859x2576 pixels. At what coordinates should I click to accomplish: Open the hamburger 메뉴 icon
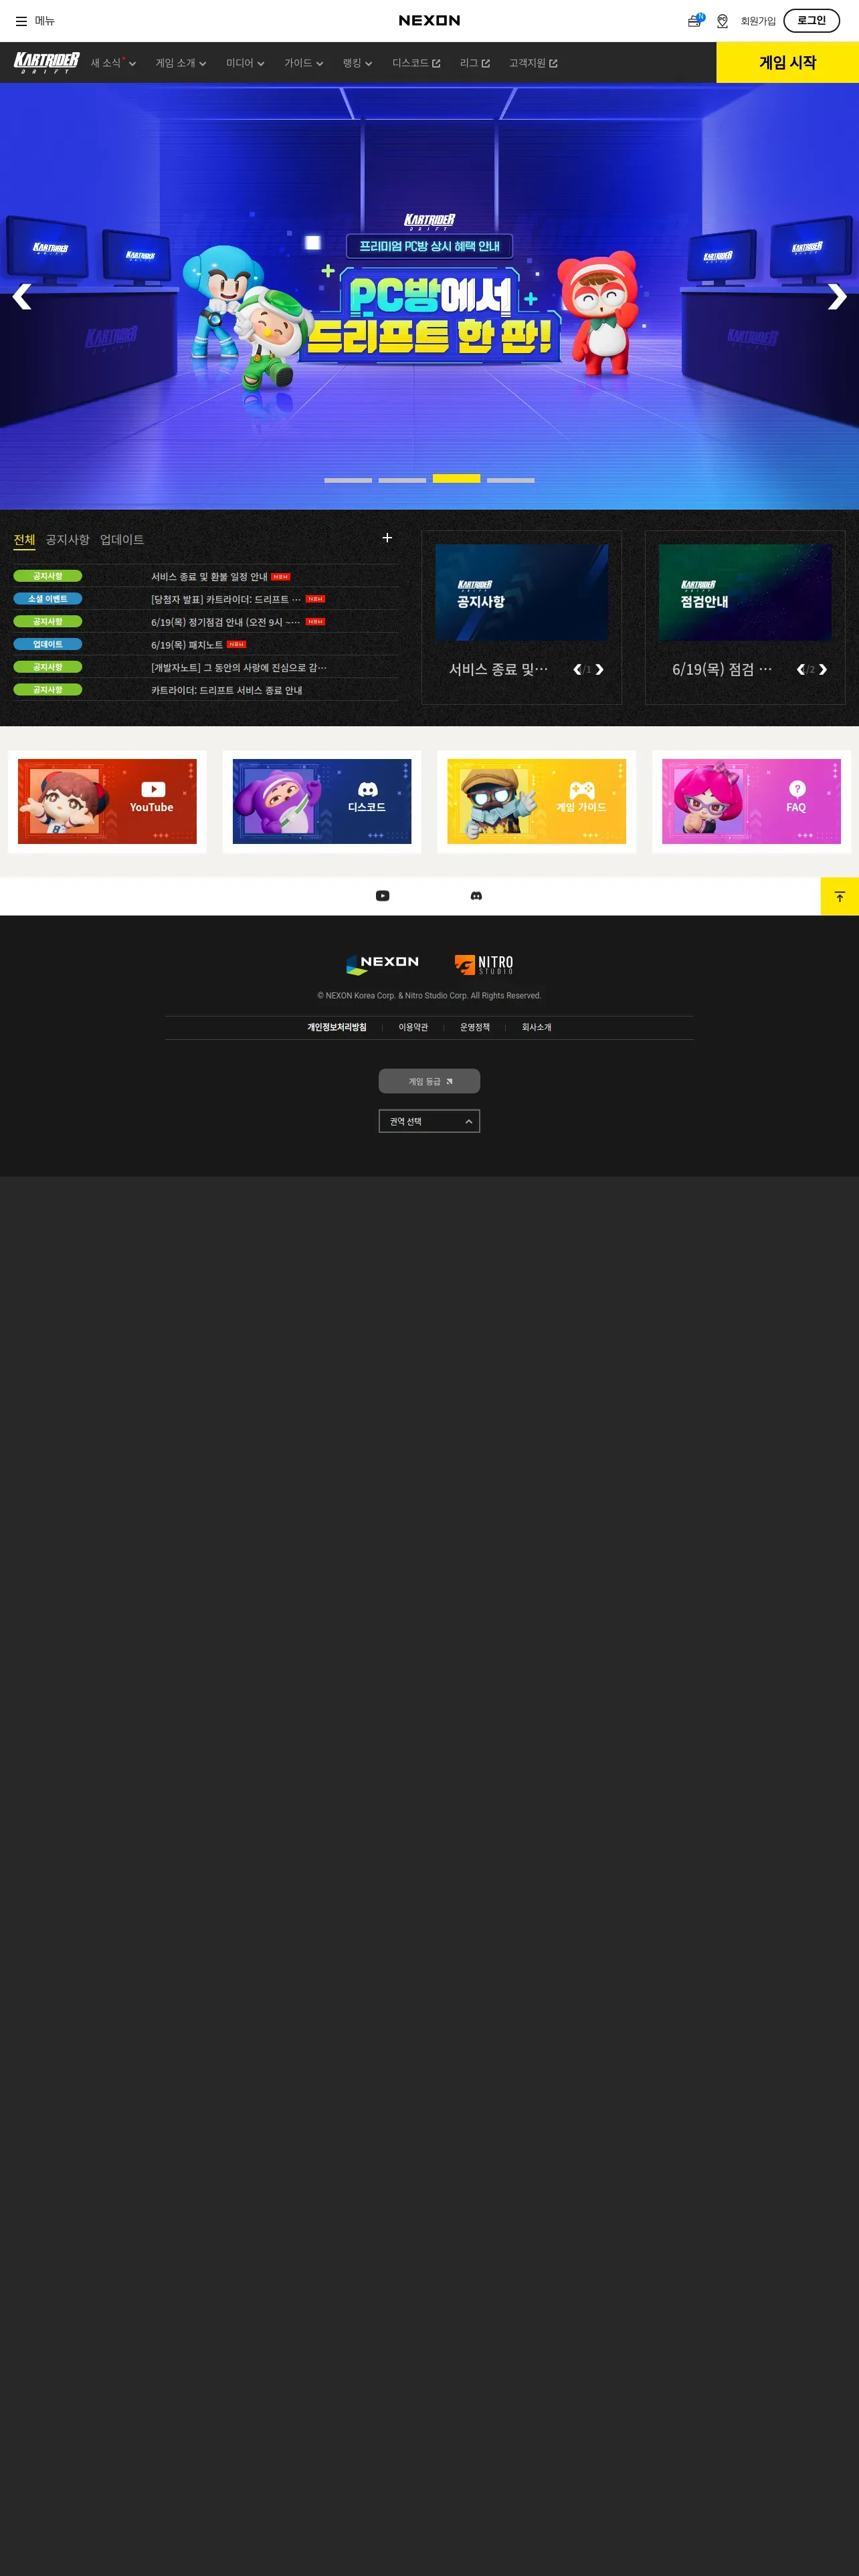tap(21, 21)
